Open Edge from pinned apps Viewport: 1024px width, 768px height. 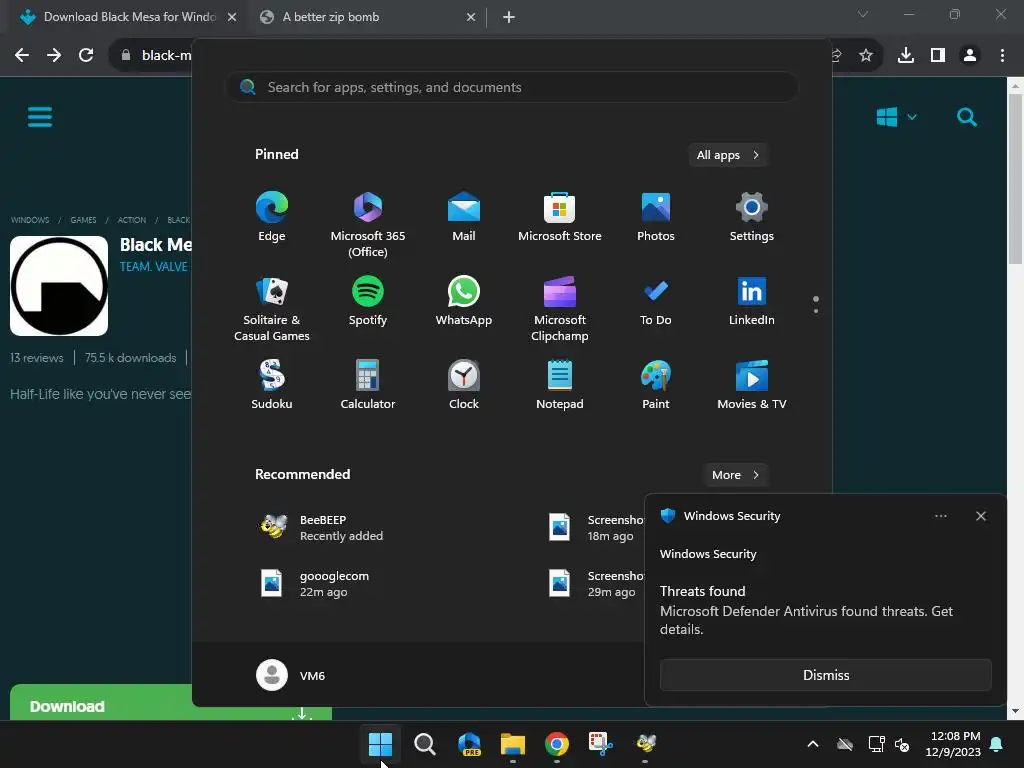tap(272, 217)
